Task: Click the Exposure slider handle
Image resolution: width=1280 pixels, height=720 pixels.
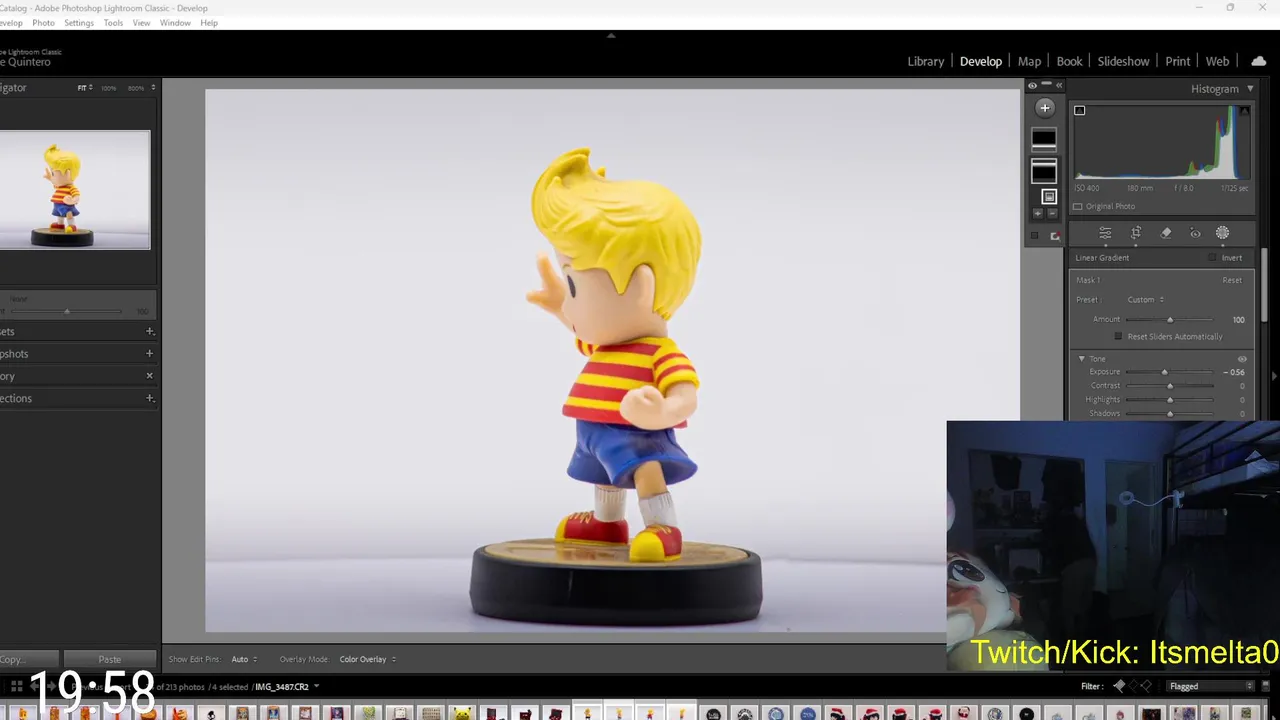Action: click(1164, 372)
